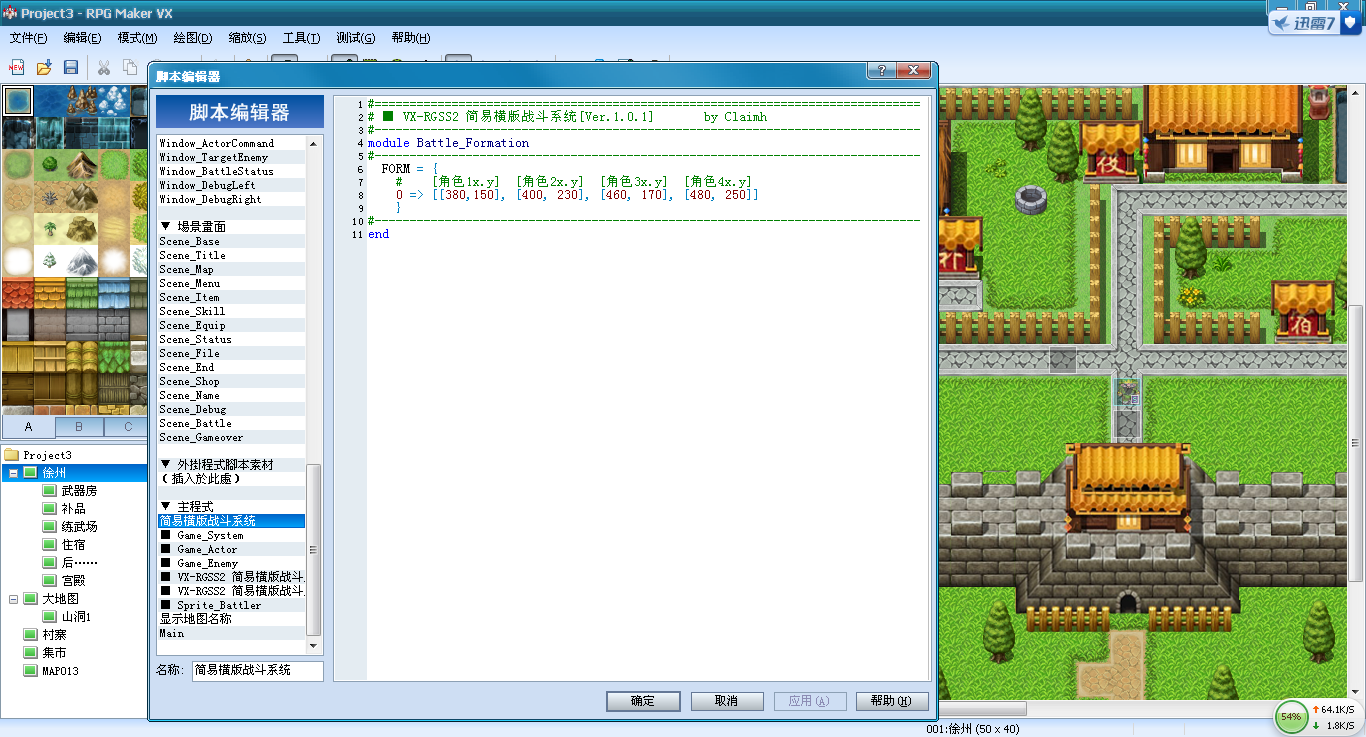Click the 54% network speed indicator
Screen dimensions: 1366x737
(x=1291, y=717)
